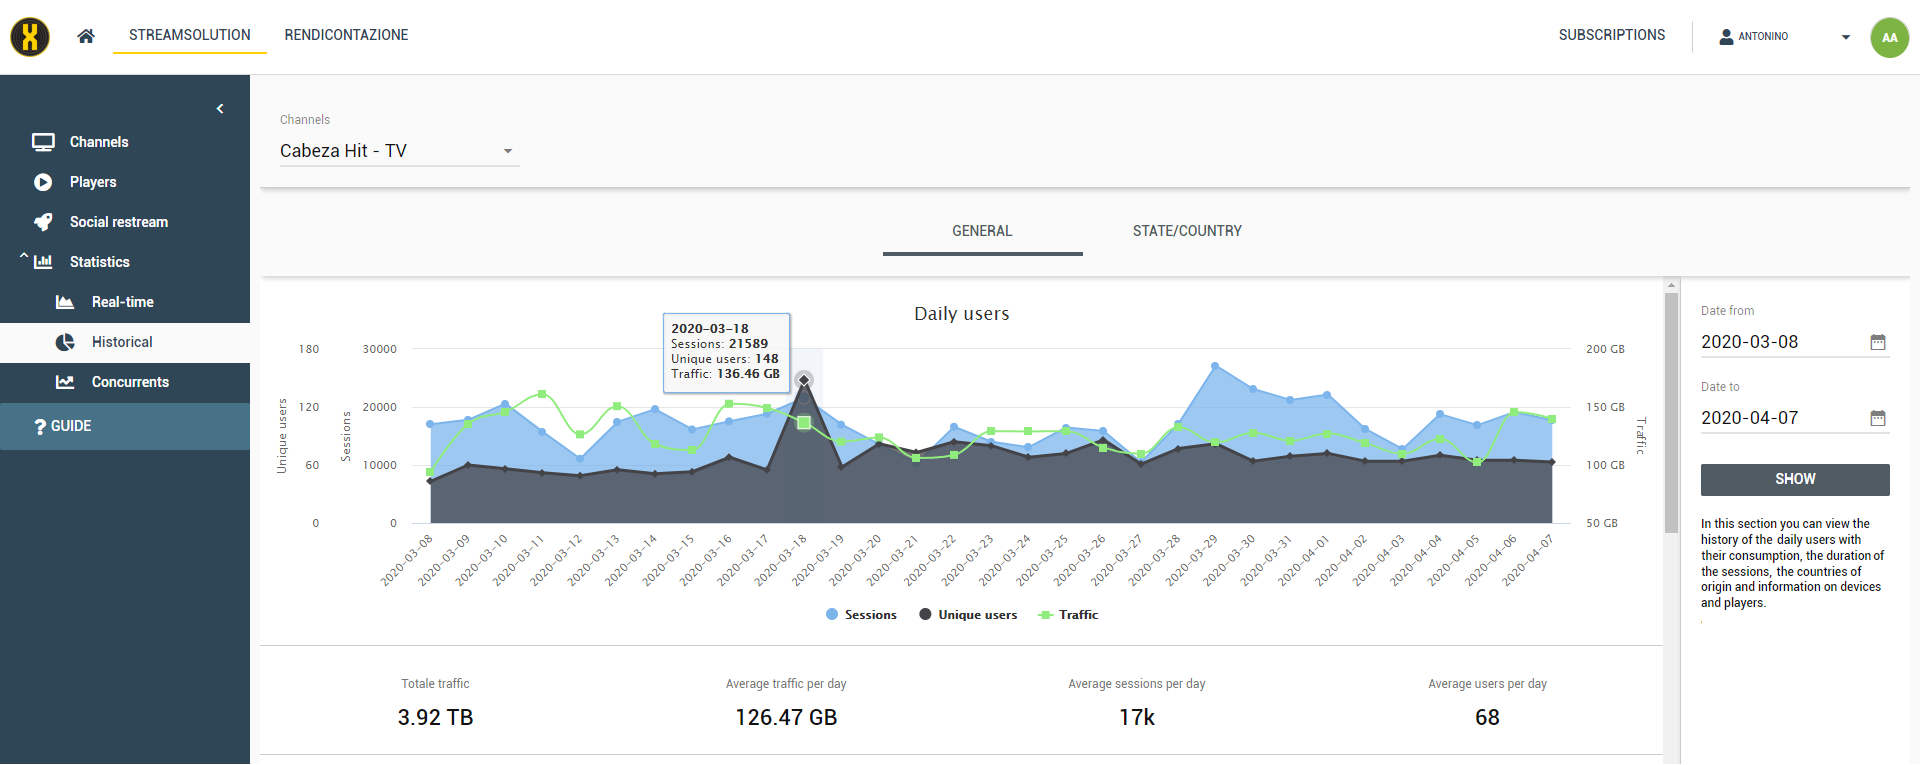Open calendar picker for Date to
The height and width of the screenshot is (765, 1920).
1878,418
